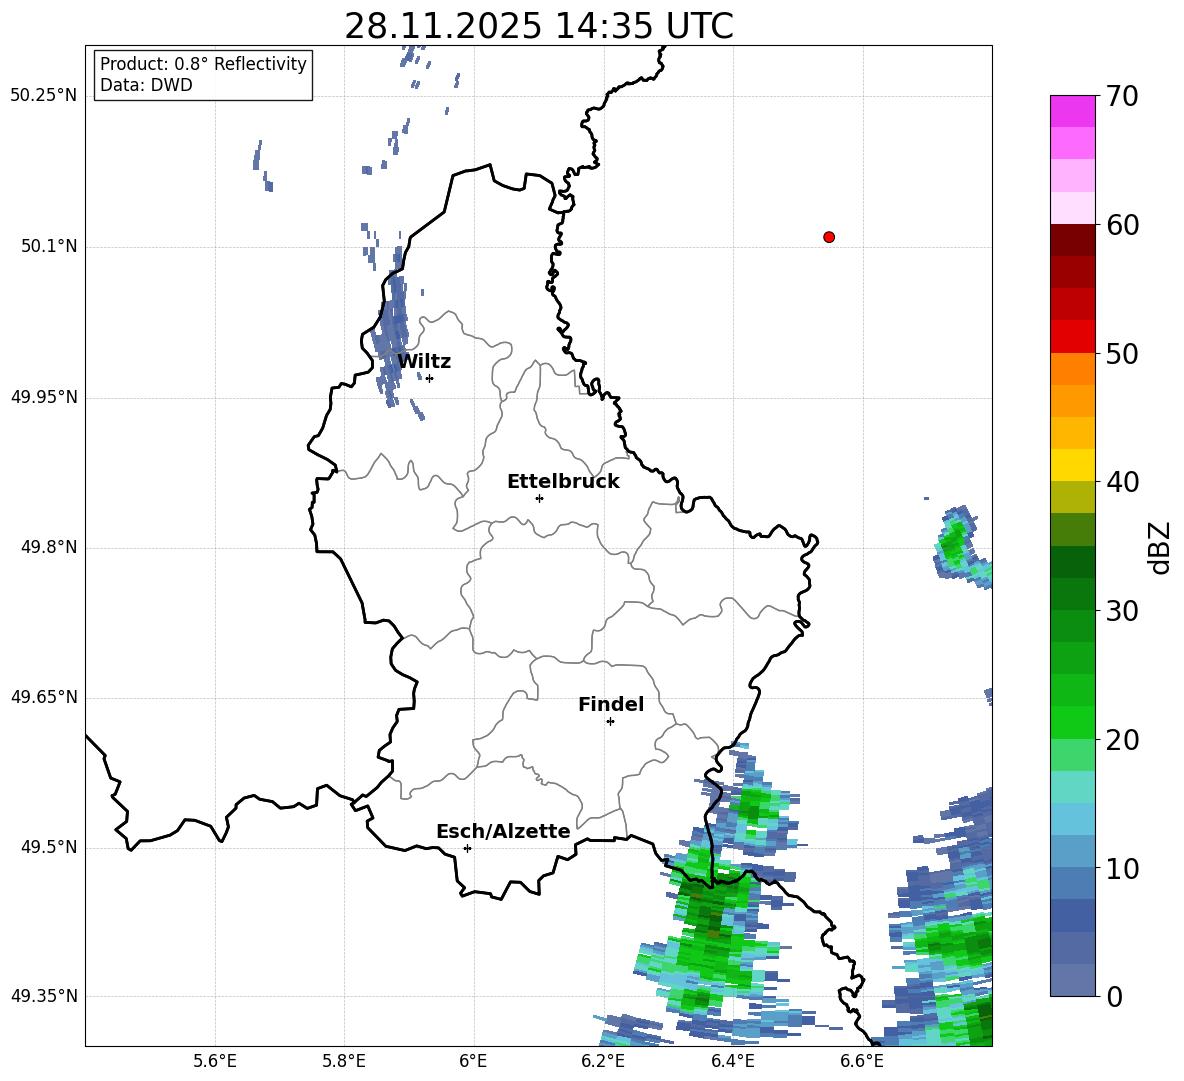Click the 6.4°E longitude label

tap(732, 1061)
